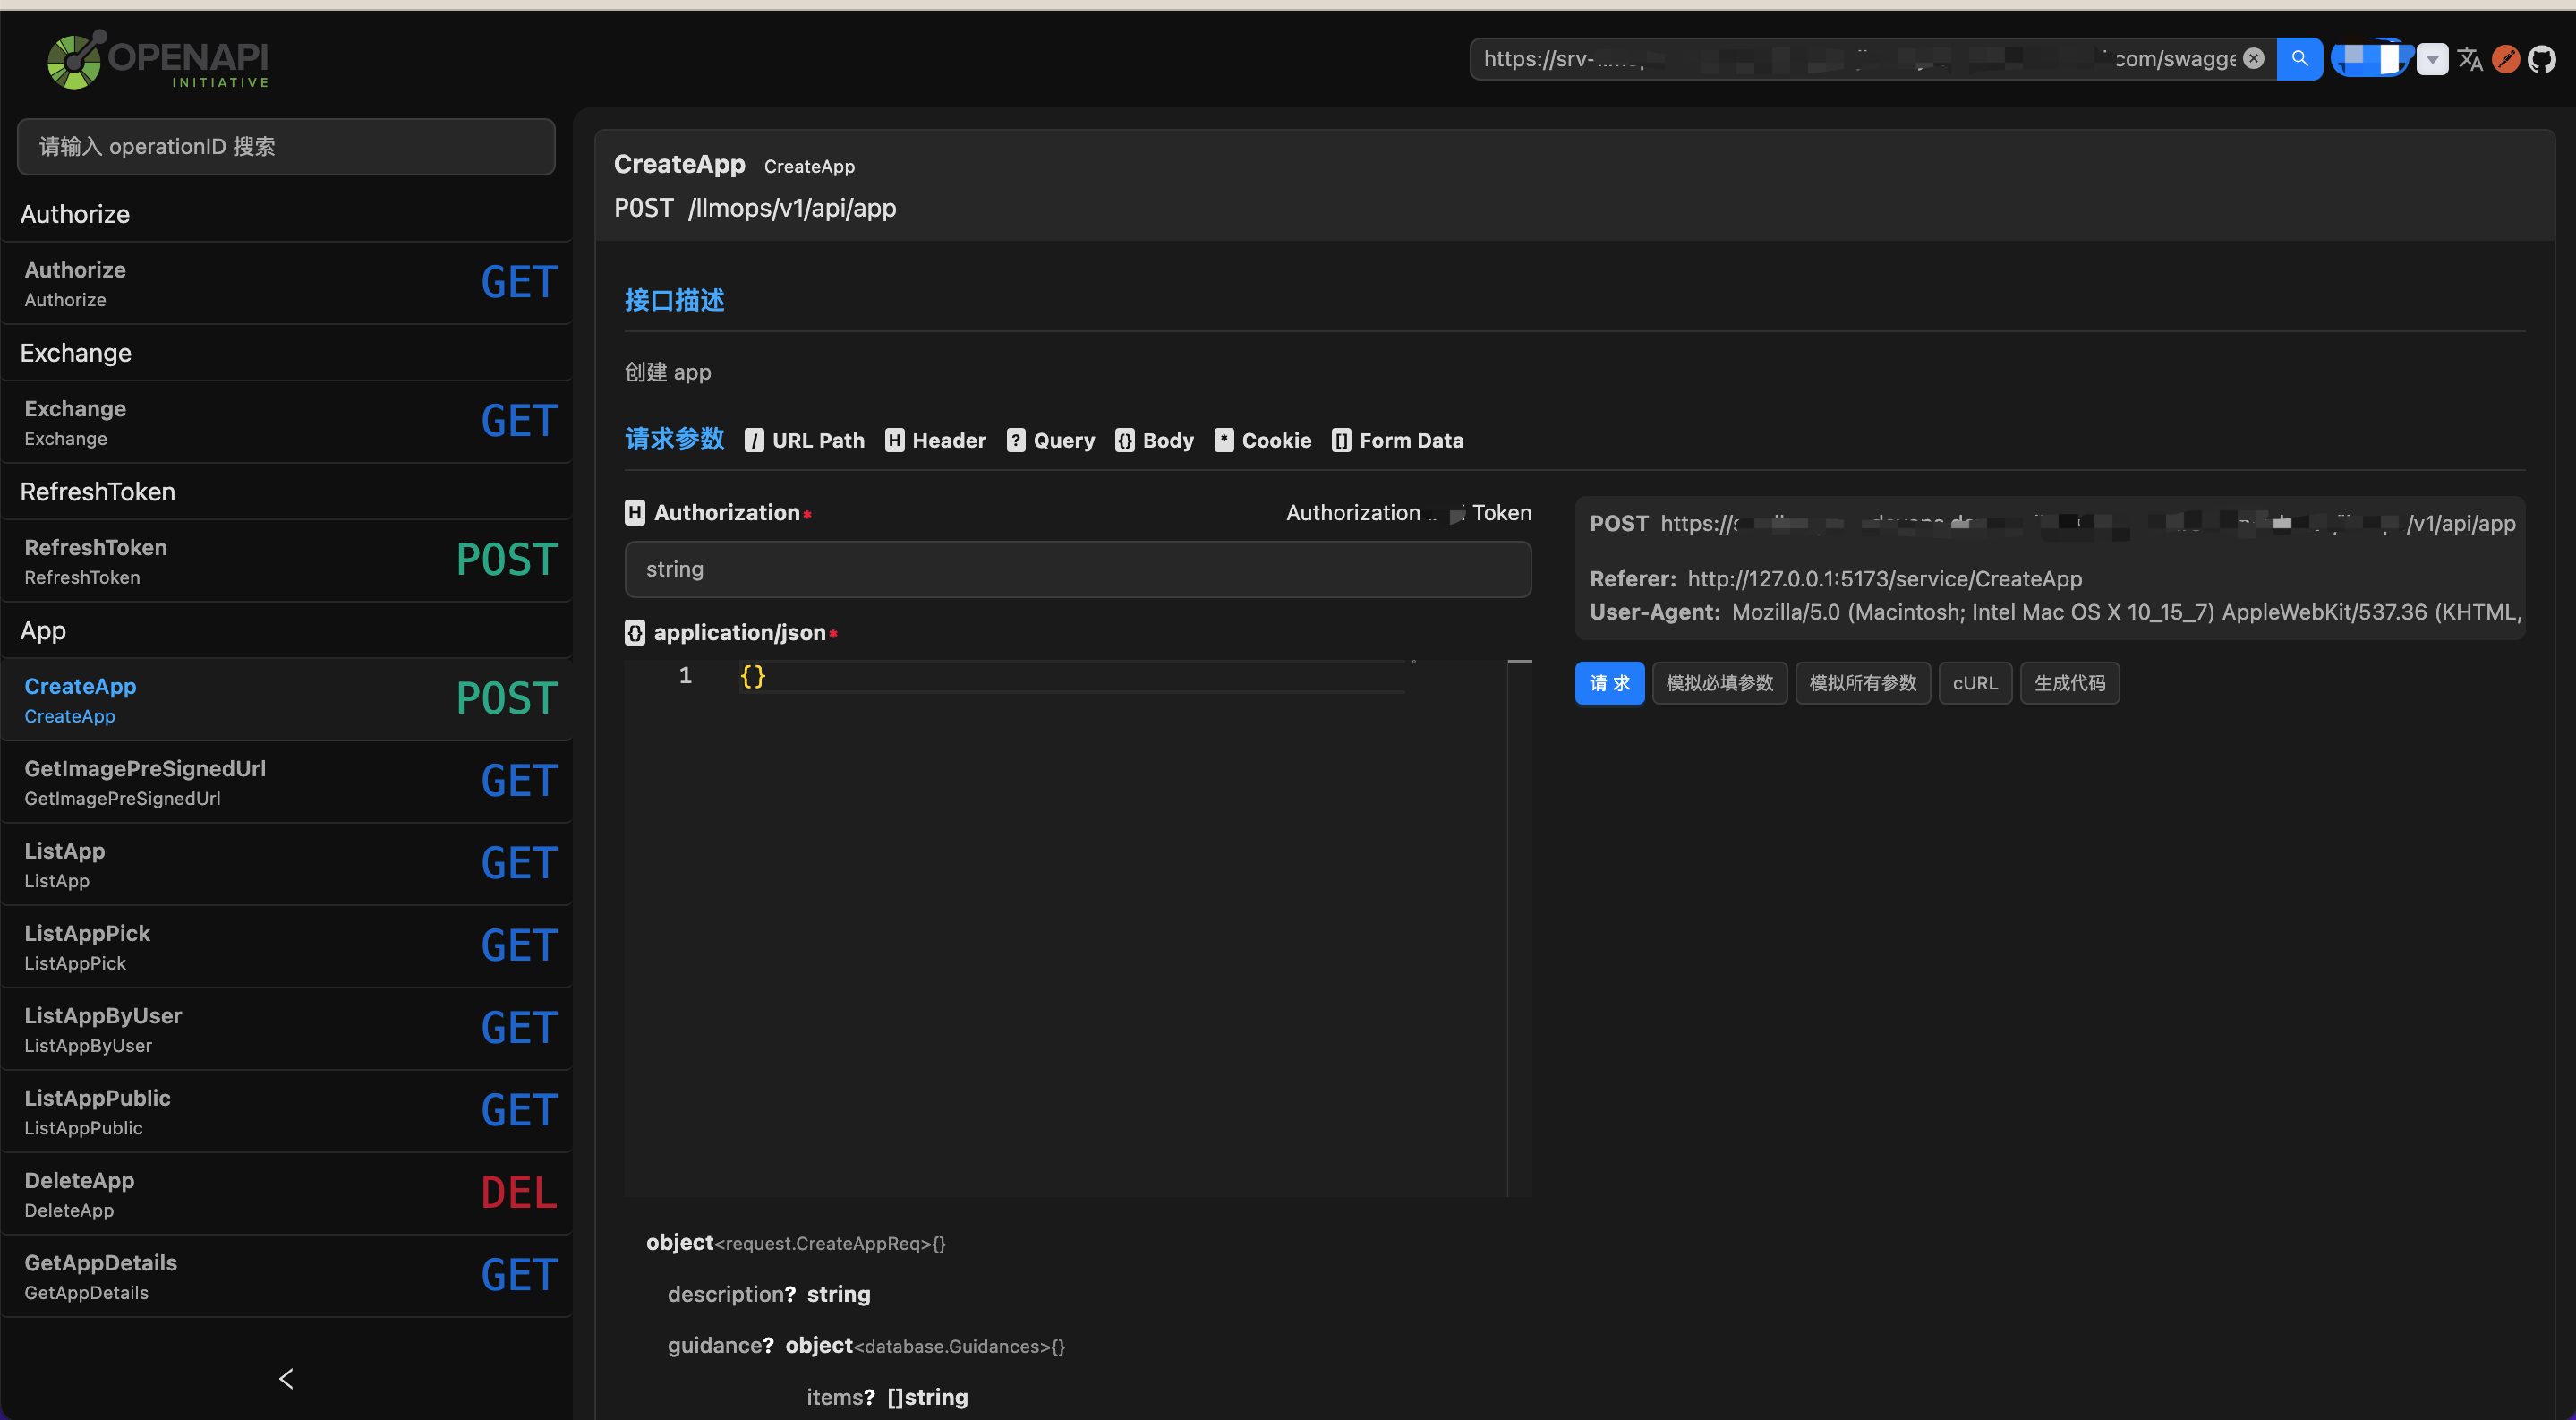
Task: Click the Postman export icon
Action: point(2506,59)
